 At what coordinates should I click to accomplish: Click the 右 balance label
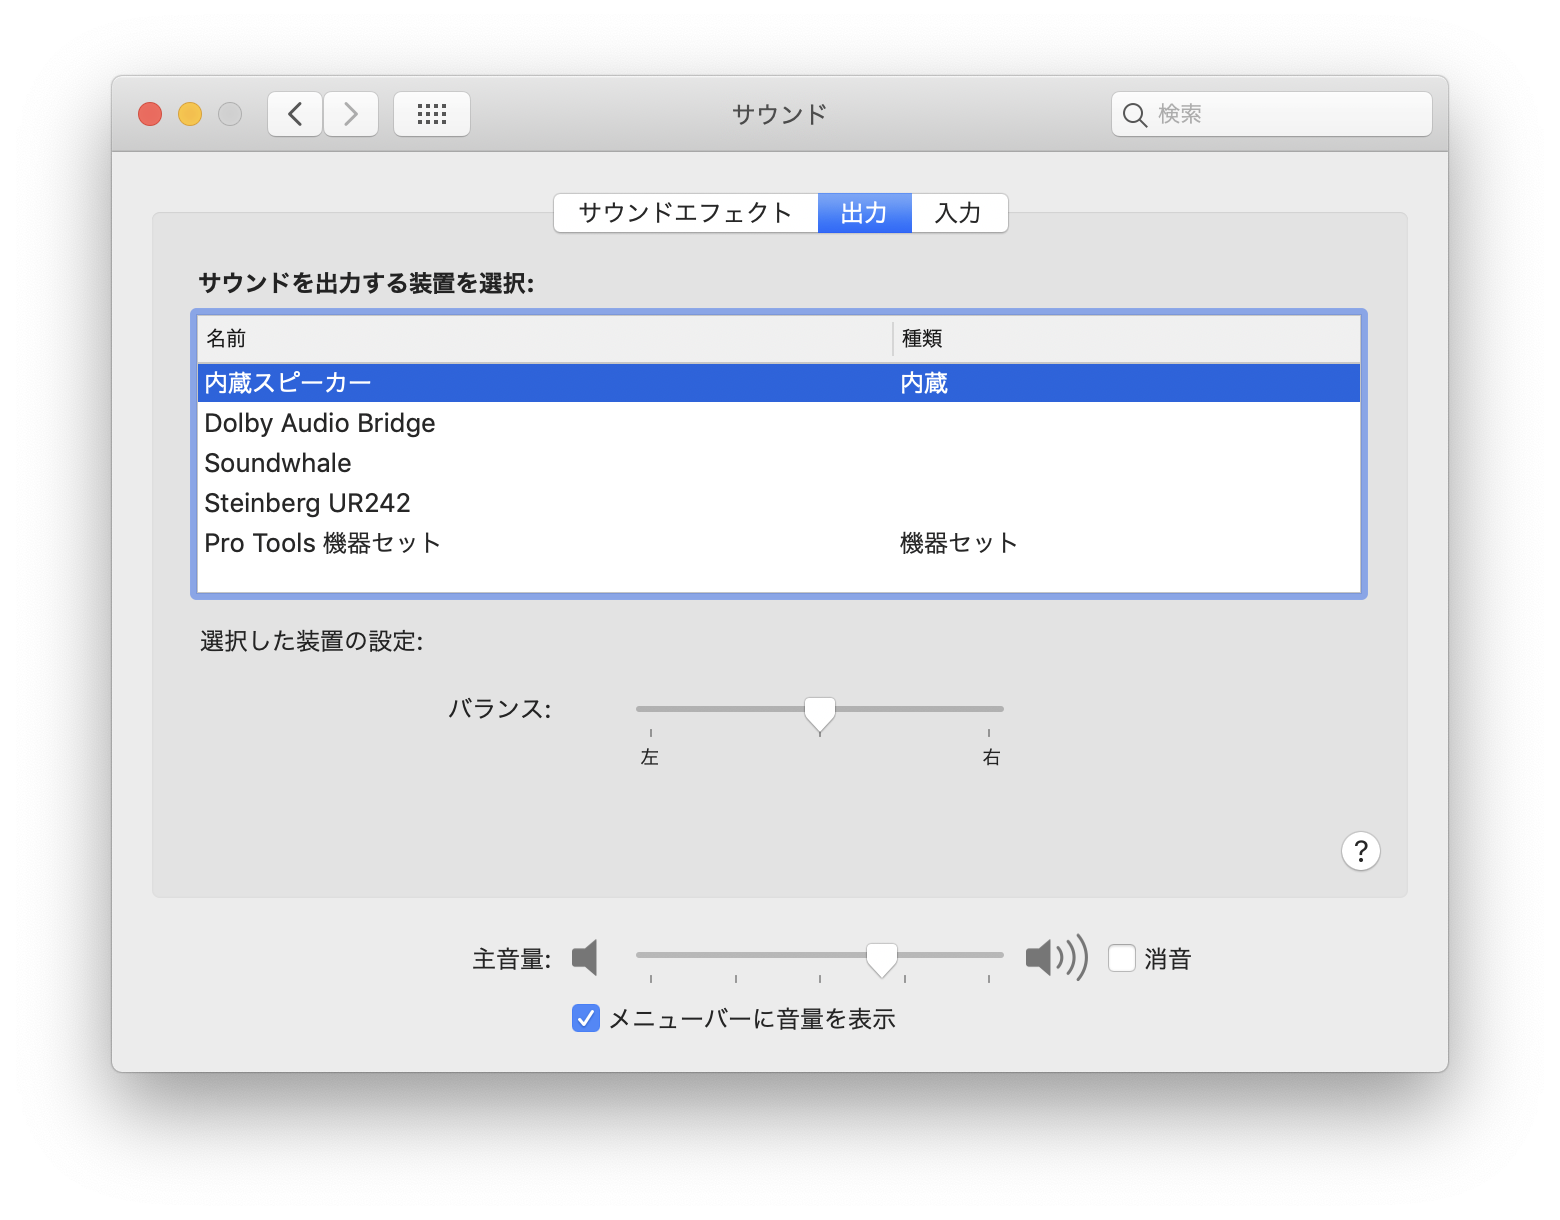point(991,757)
